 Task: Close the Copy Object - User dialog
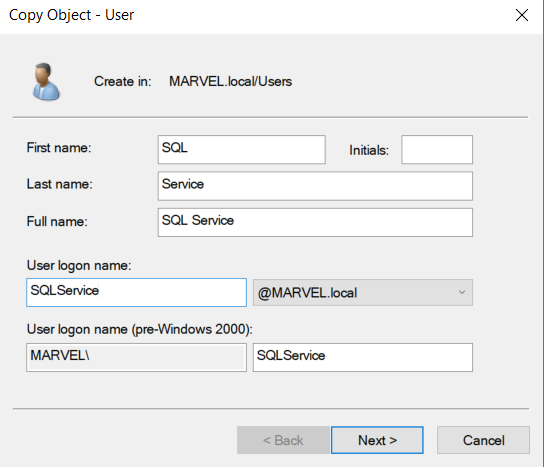click(x=522, y=15)
